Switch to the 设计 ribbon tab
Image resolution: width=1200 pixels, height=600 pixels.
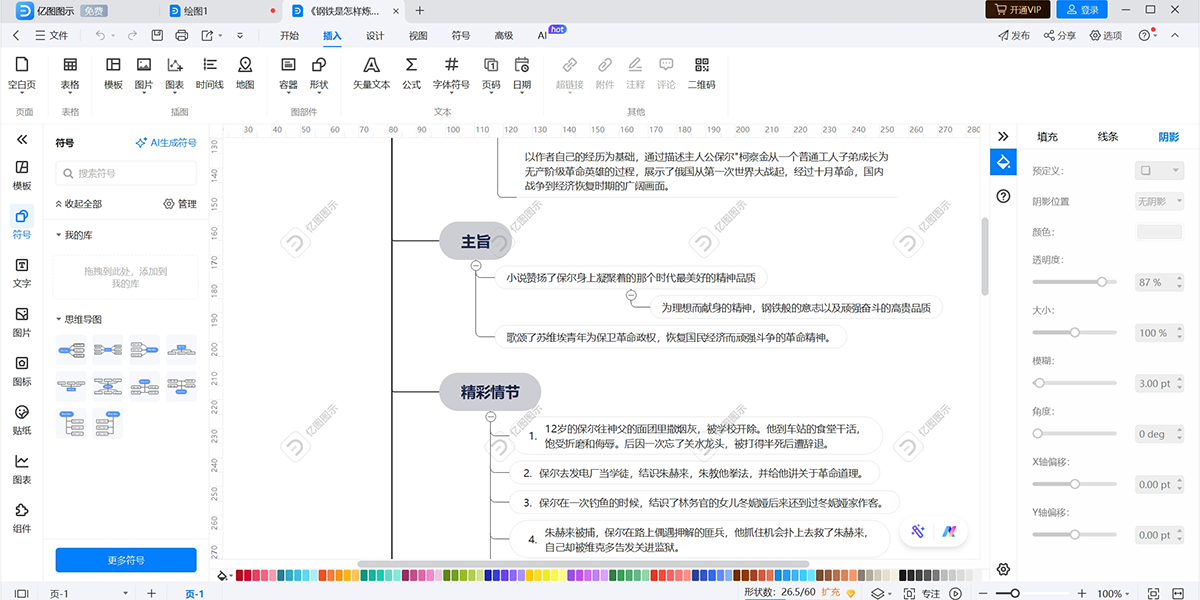click(375, 35)
